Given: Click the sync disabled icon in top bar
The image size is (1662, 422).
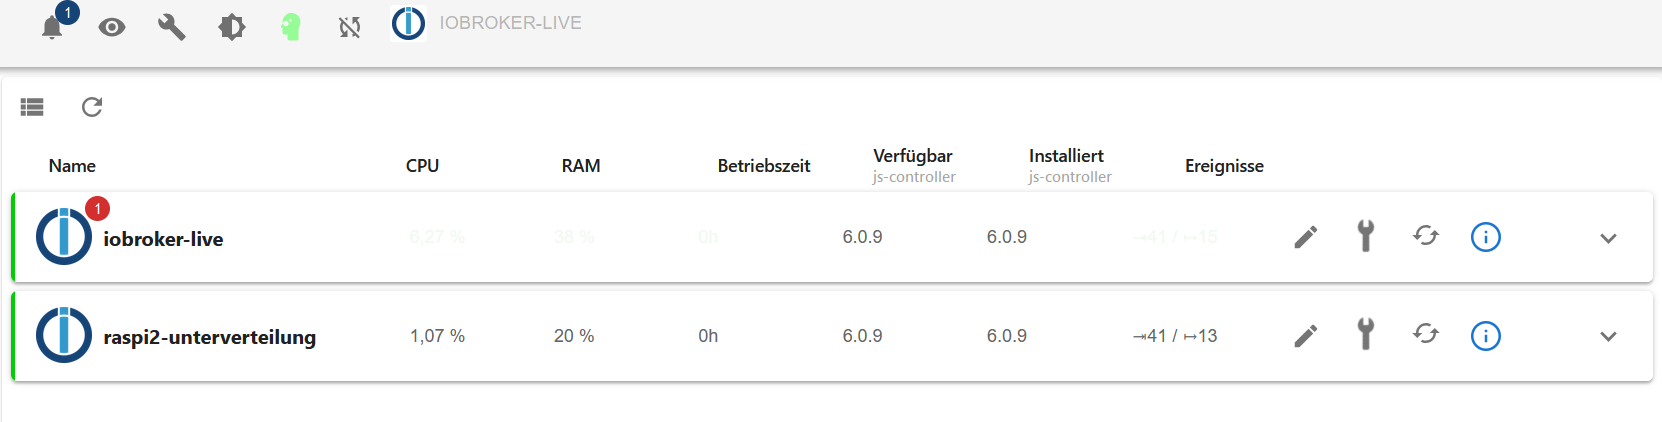Looking at the screenshot, I should [349, 27].
